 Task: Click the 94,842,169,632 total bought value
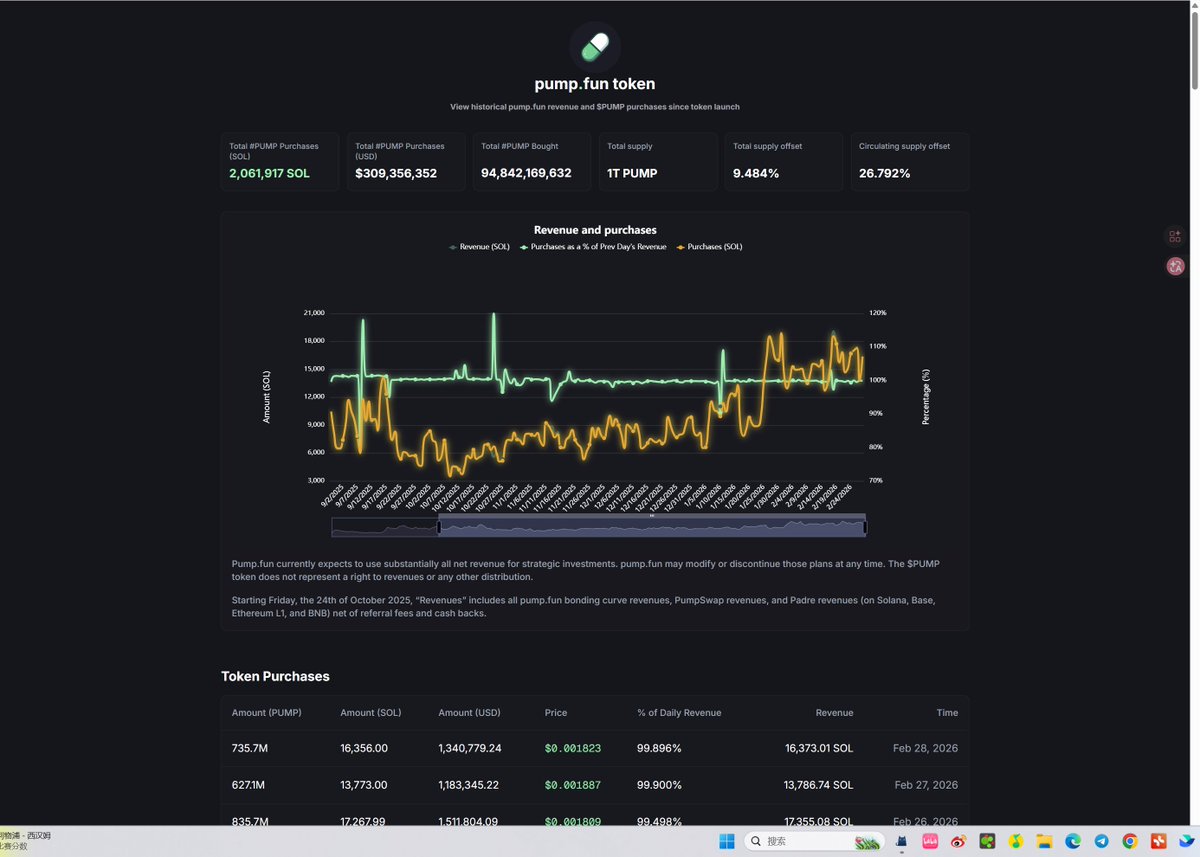[x=526, y=173]
